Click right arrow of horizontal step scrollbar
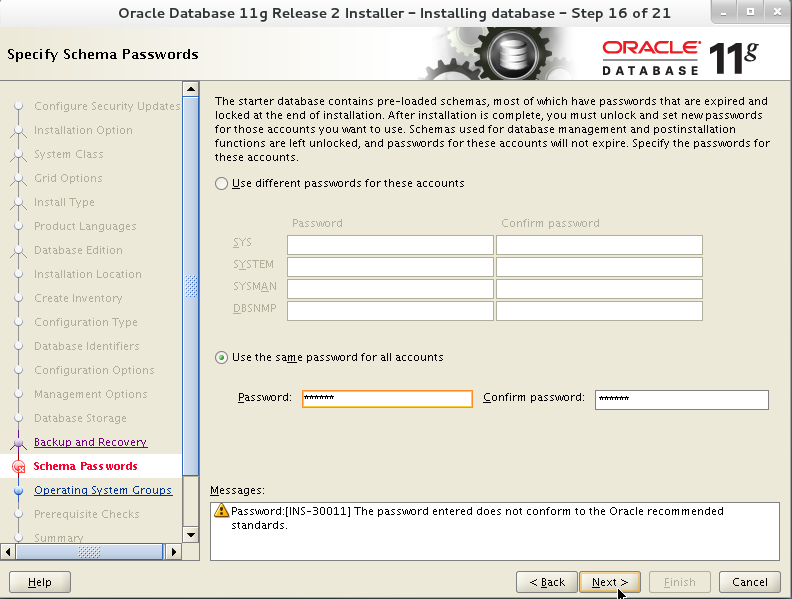Screen dimensions: 792x599 173,552
